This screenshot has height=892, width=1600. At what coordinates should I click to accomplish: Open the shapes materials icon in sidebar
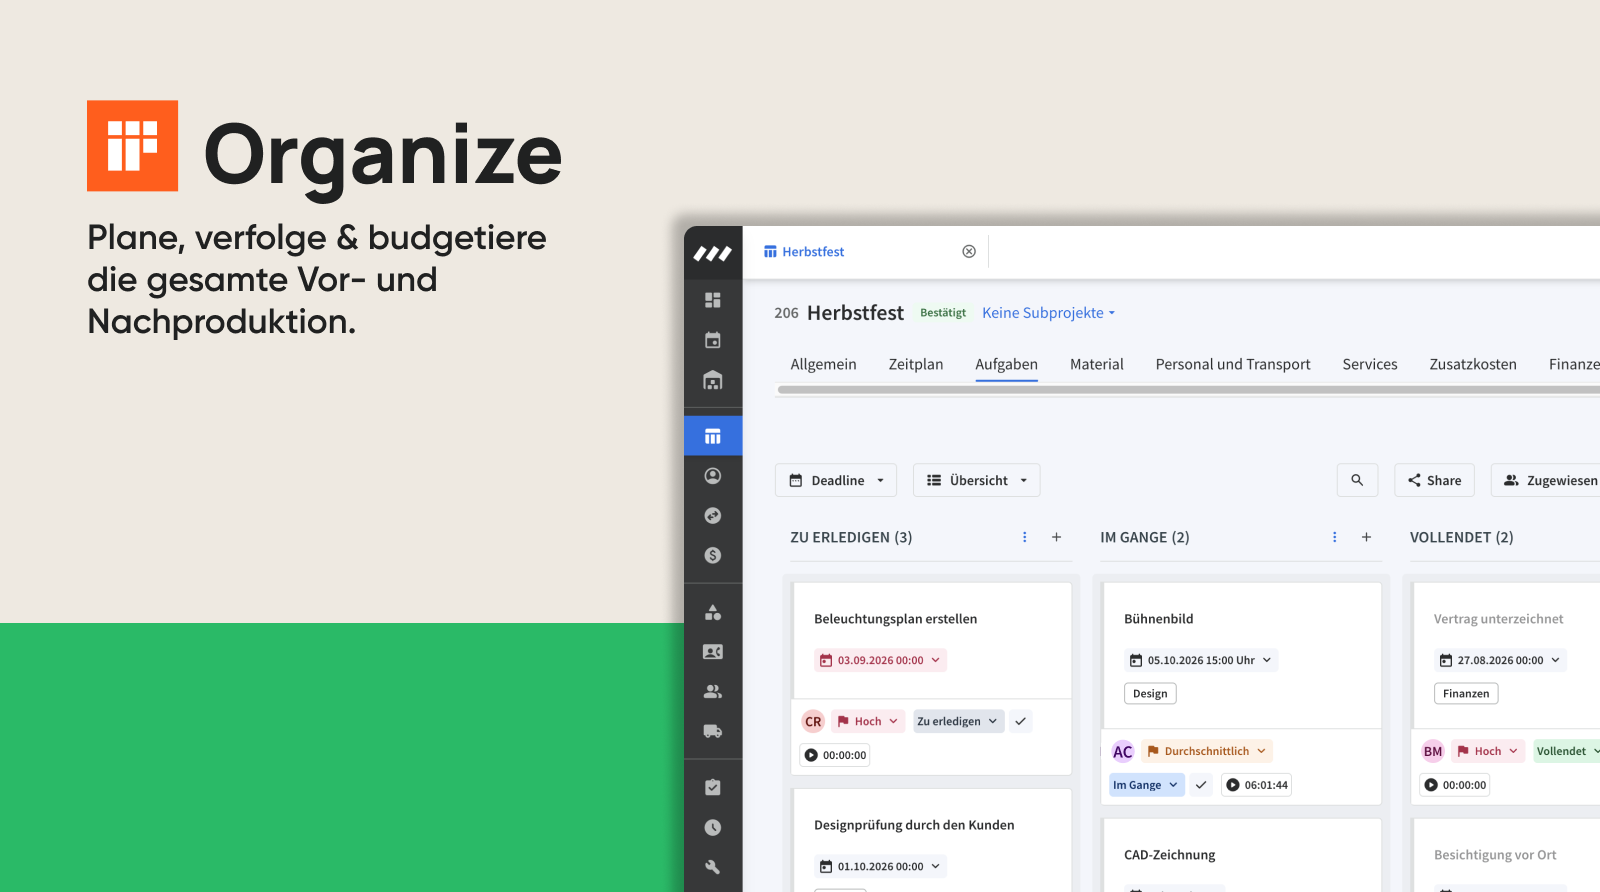pos(713,612)
